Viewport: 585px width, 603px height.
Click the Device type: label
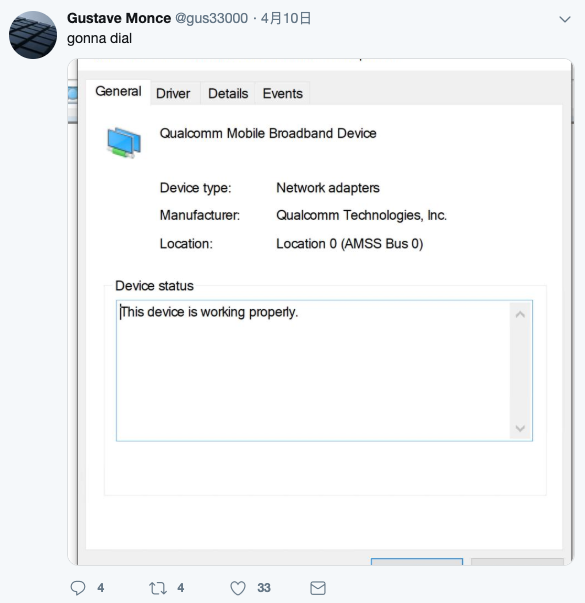[x=195, y=188]
